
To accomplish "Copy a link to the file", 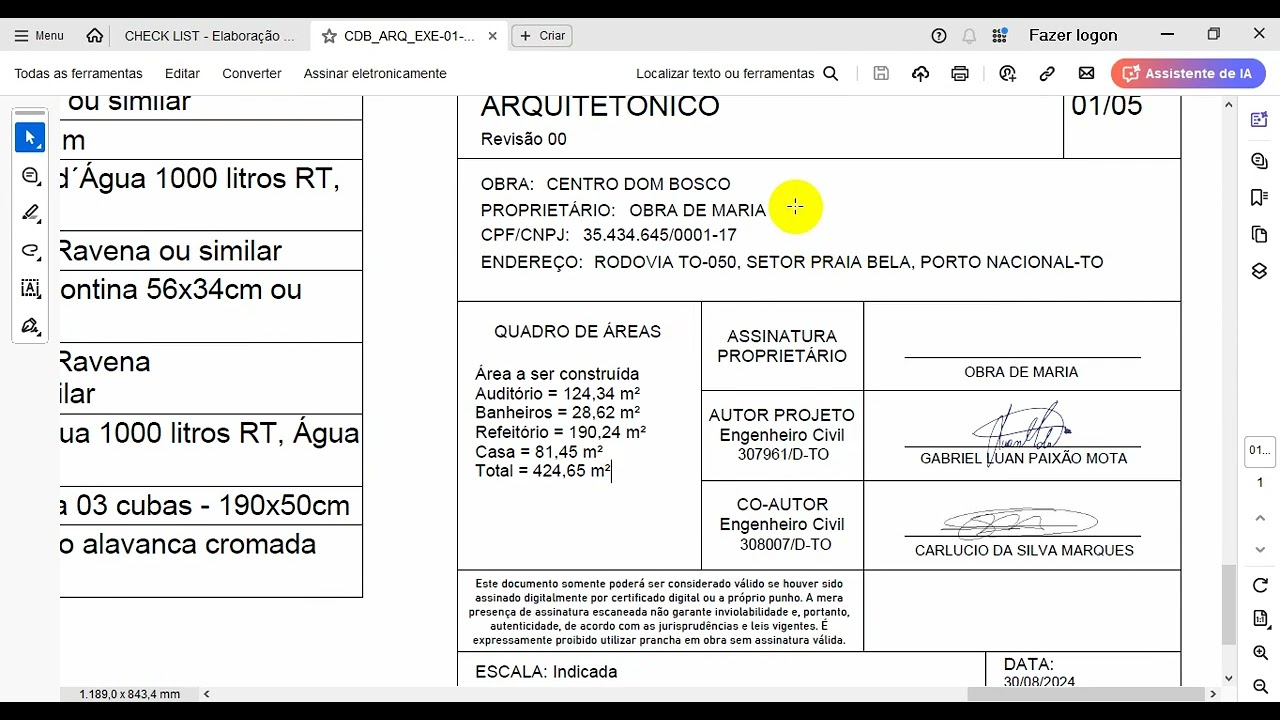I will click(x=1047, y=73).
